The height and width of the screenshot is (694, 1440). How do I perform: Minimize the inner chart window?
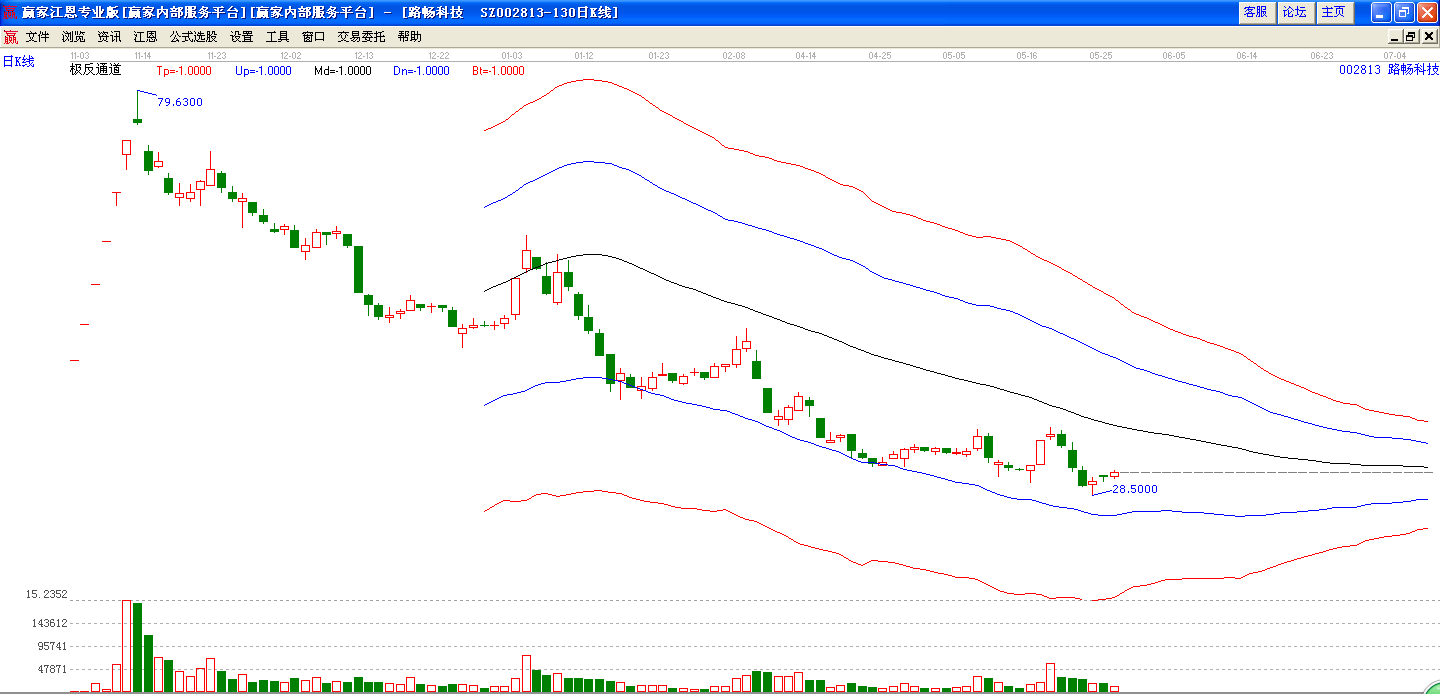[x=1395, y=37]
